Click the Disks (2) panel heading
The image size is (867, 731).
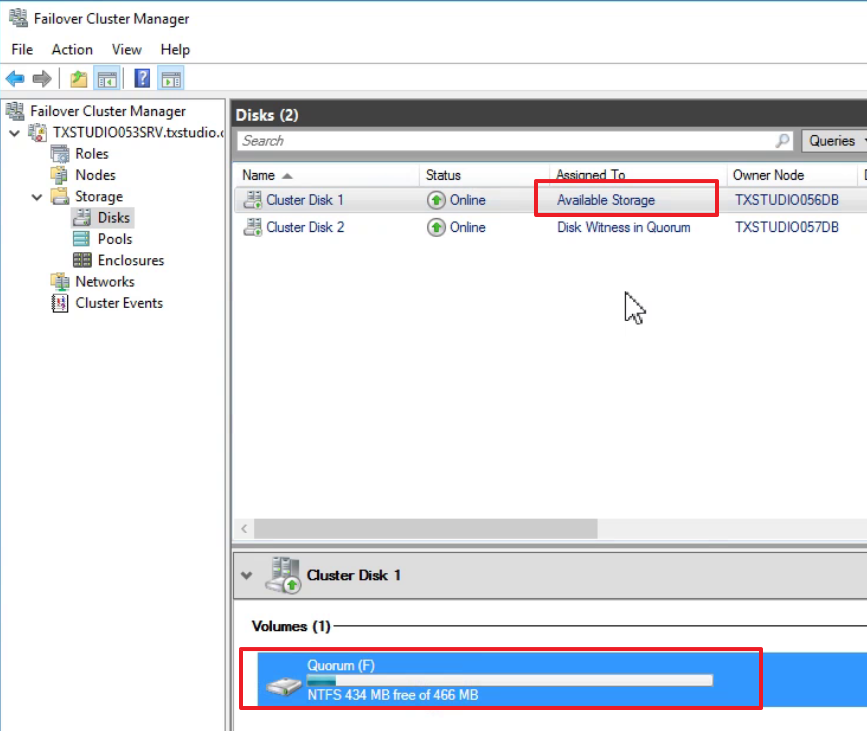pos(267,115)
